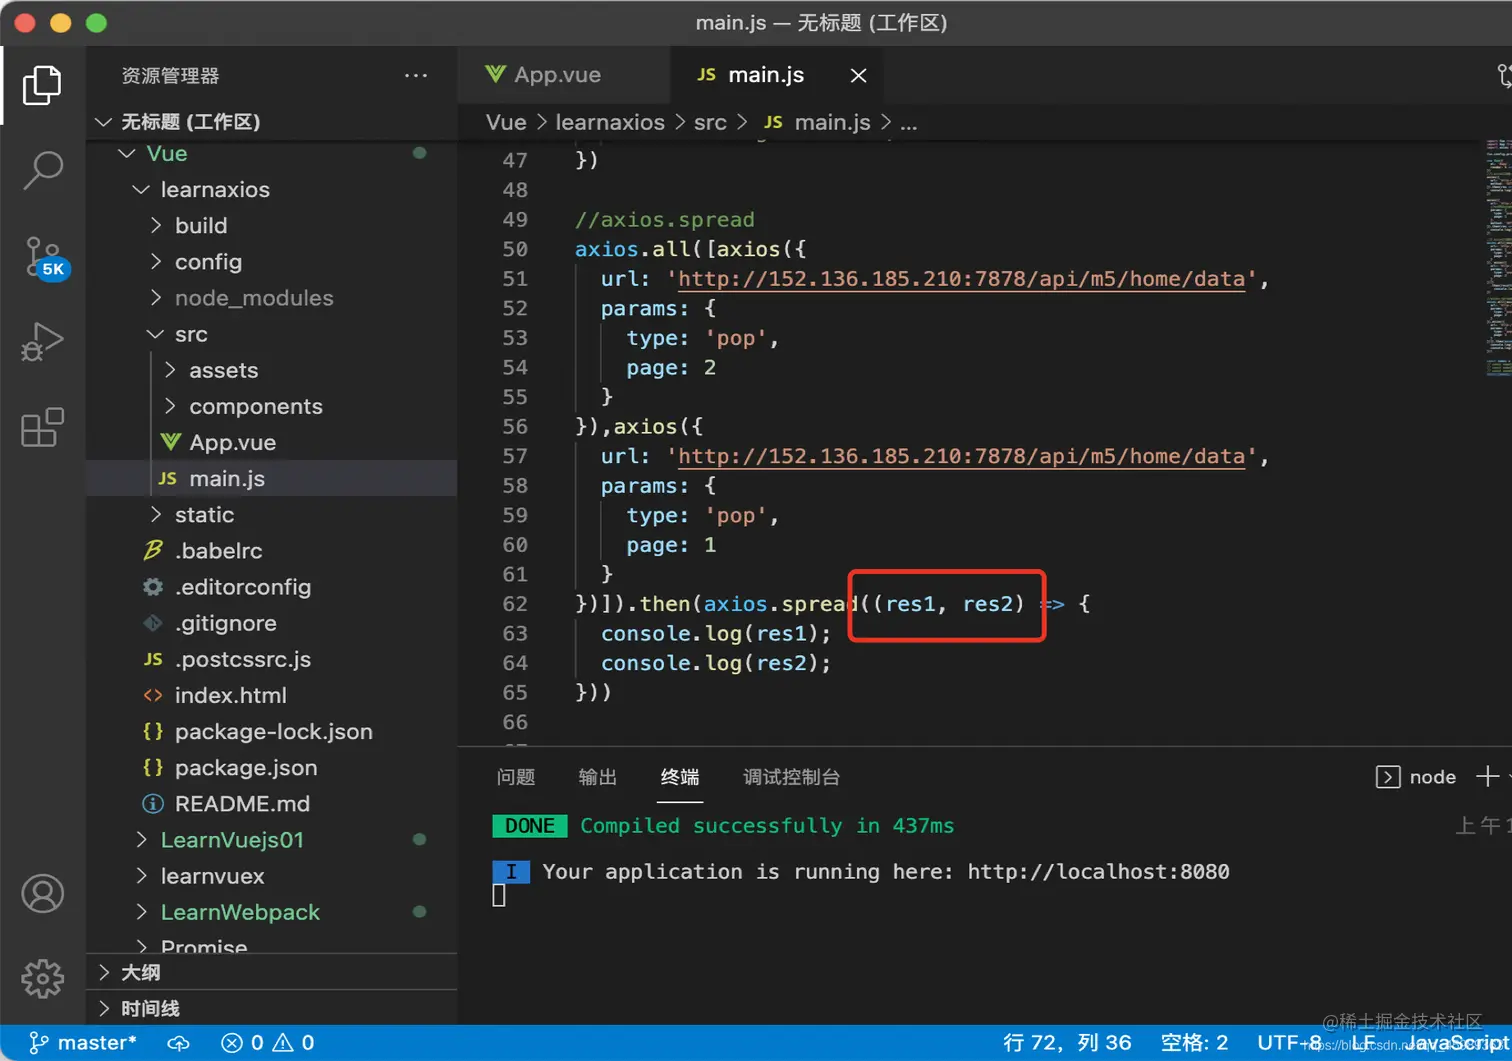The image size is (1512, 1061).
Task: Open README.md file
Action: pyautogui.click(x=272, y=804)
